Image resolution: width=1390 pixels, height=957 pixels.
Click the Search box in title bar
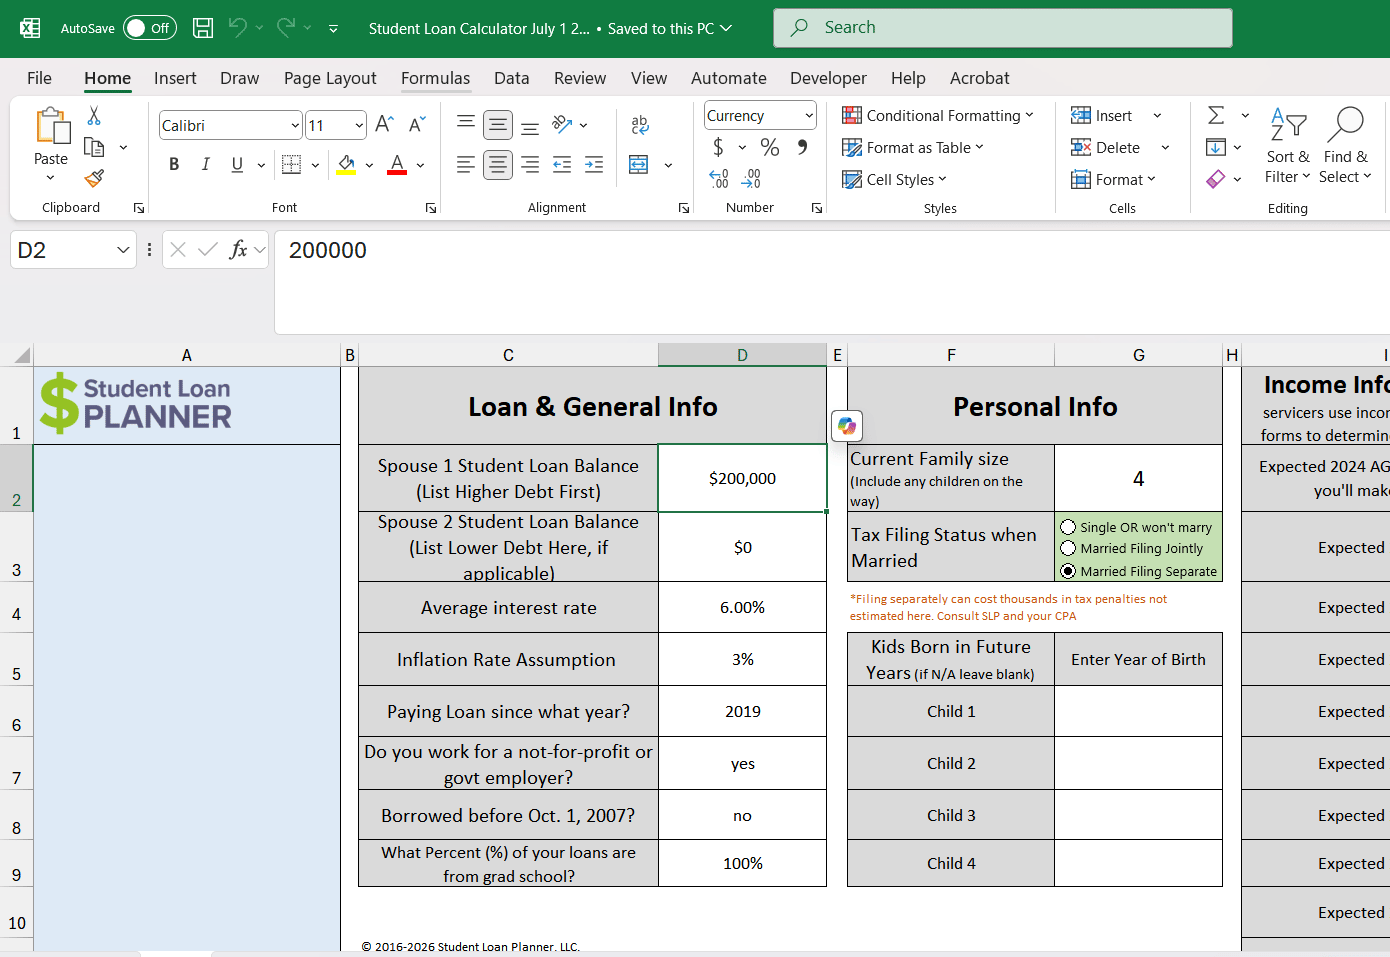1003,28
